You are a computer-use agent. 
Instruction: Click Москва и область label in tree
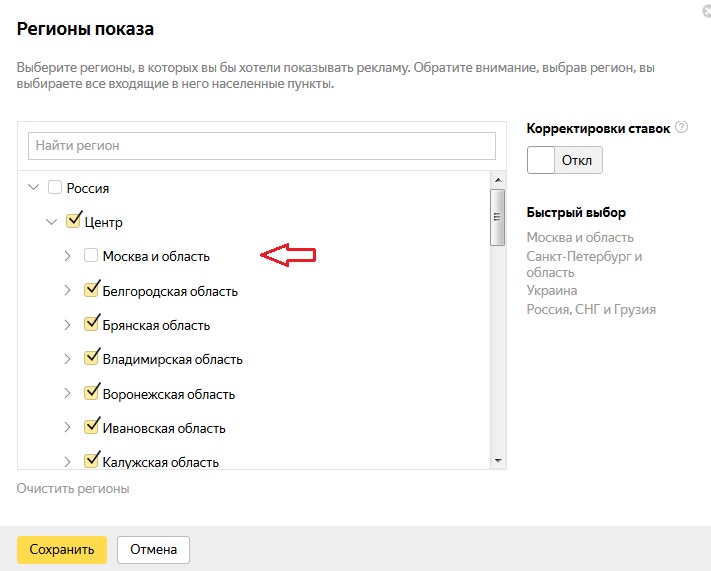tap(156, 256)
